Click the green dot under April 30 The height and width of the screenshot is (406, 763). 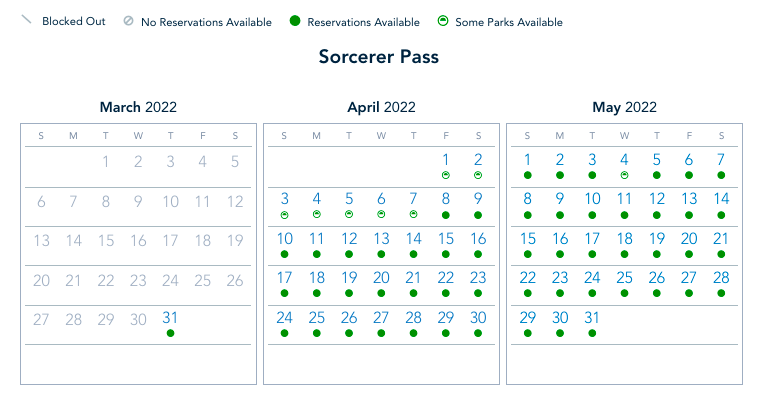click(x=478, y=332)
